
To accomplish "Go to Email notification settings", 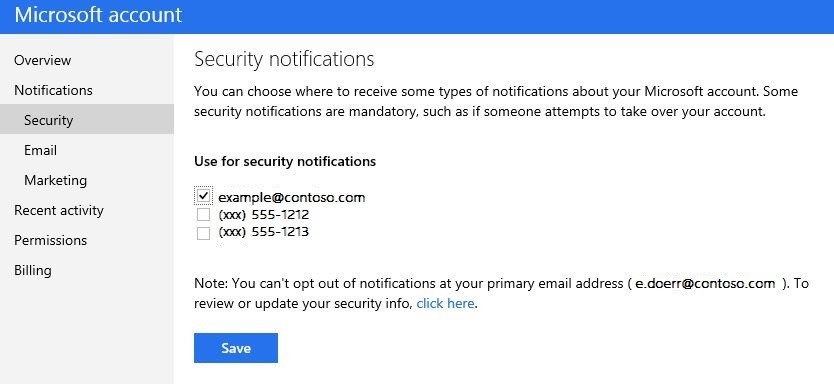I will (40, 150).
